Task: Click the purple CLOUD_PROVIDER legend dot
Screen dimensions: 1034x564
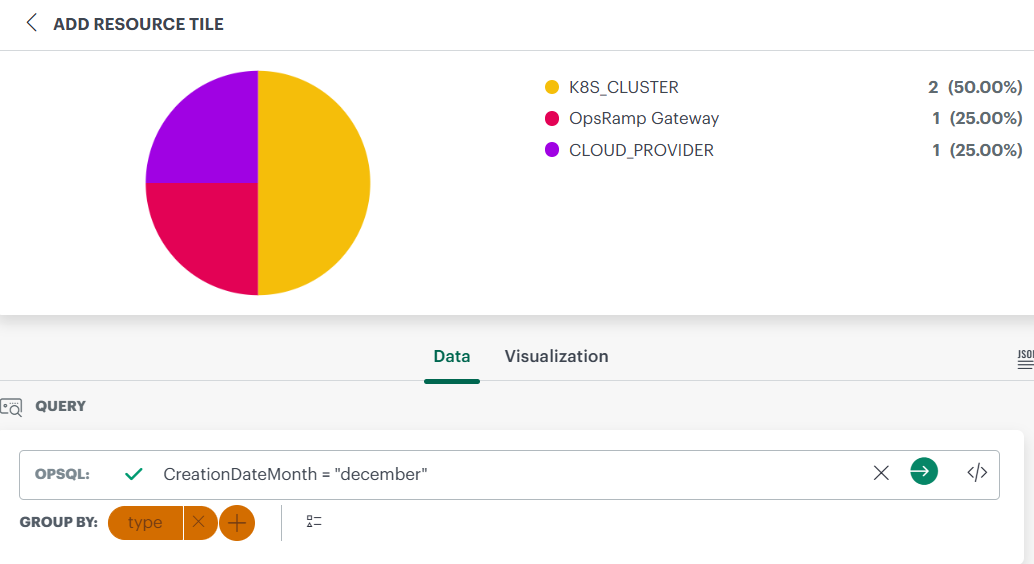Action: click(x=552, y=150)
